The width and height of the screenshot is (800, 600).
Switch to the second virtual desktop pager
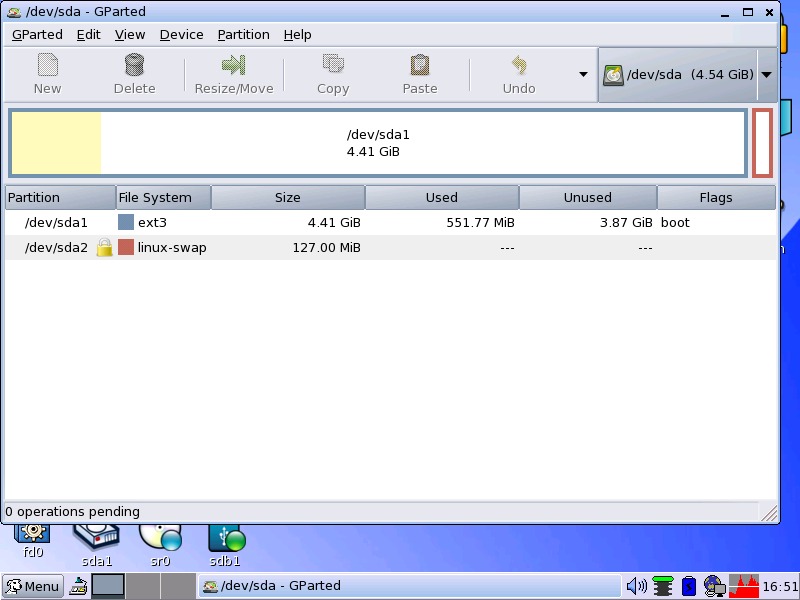(x=143, y=585)
